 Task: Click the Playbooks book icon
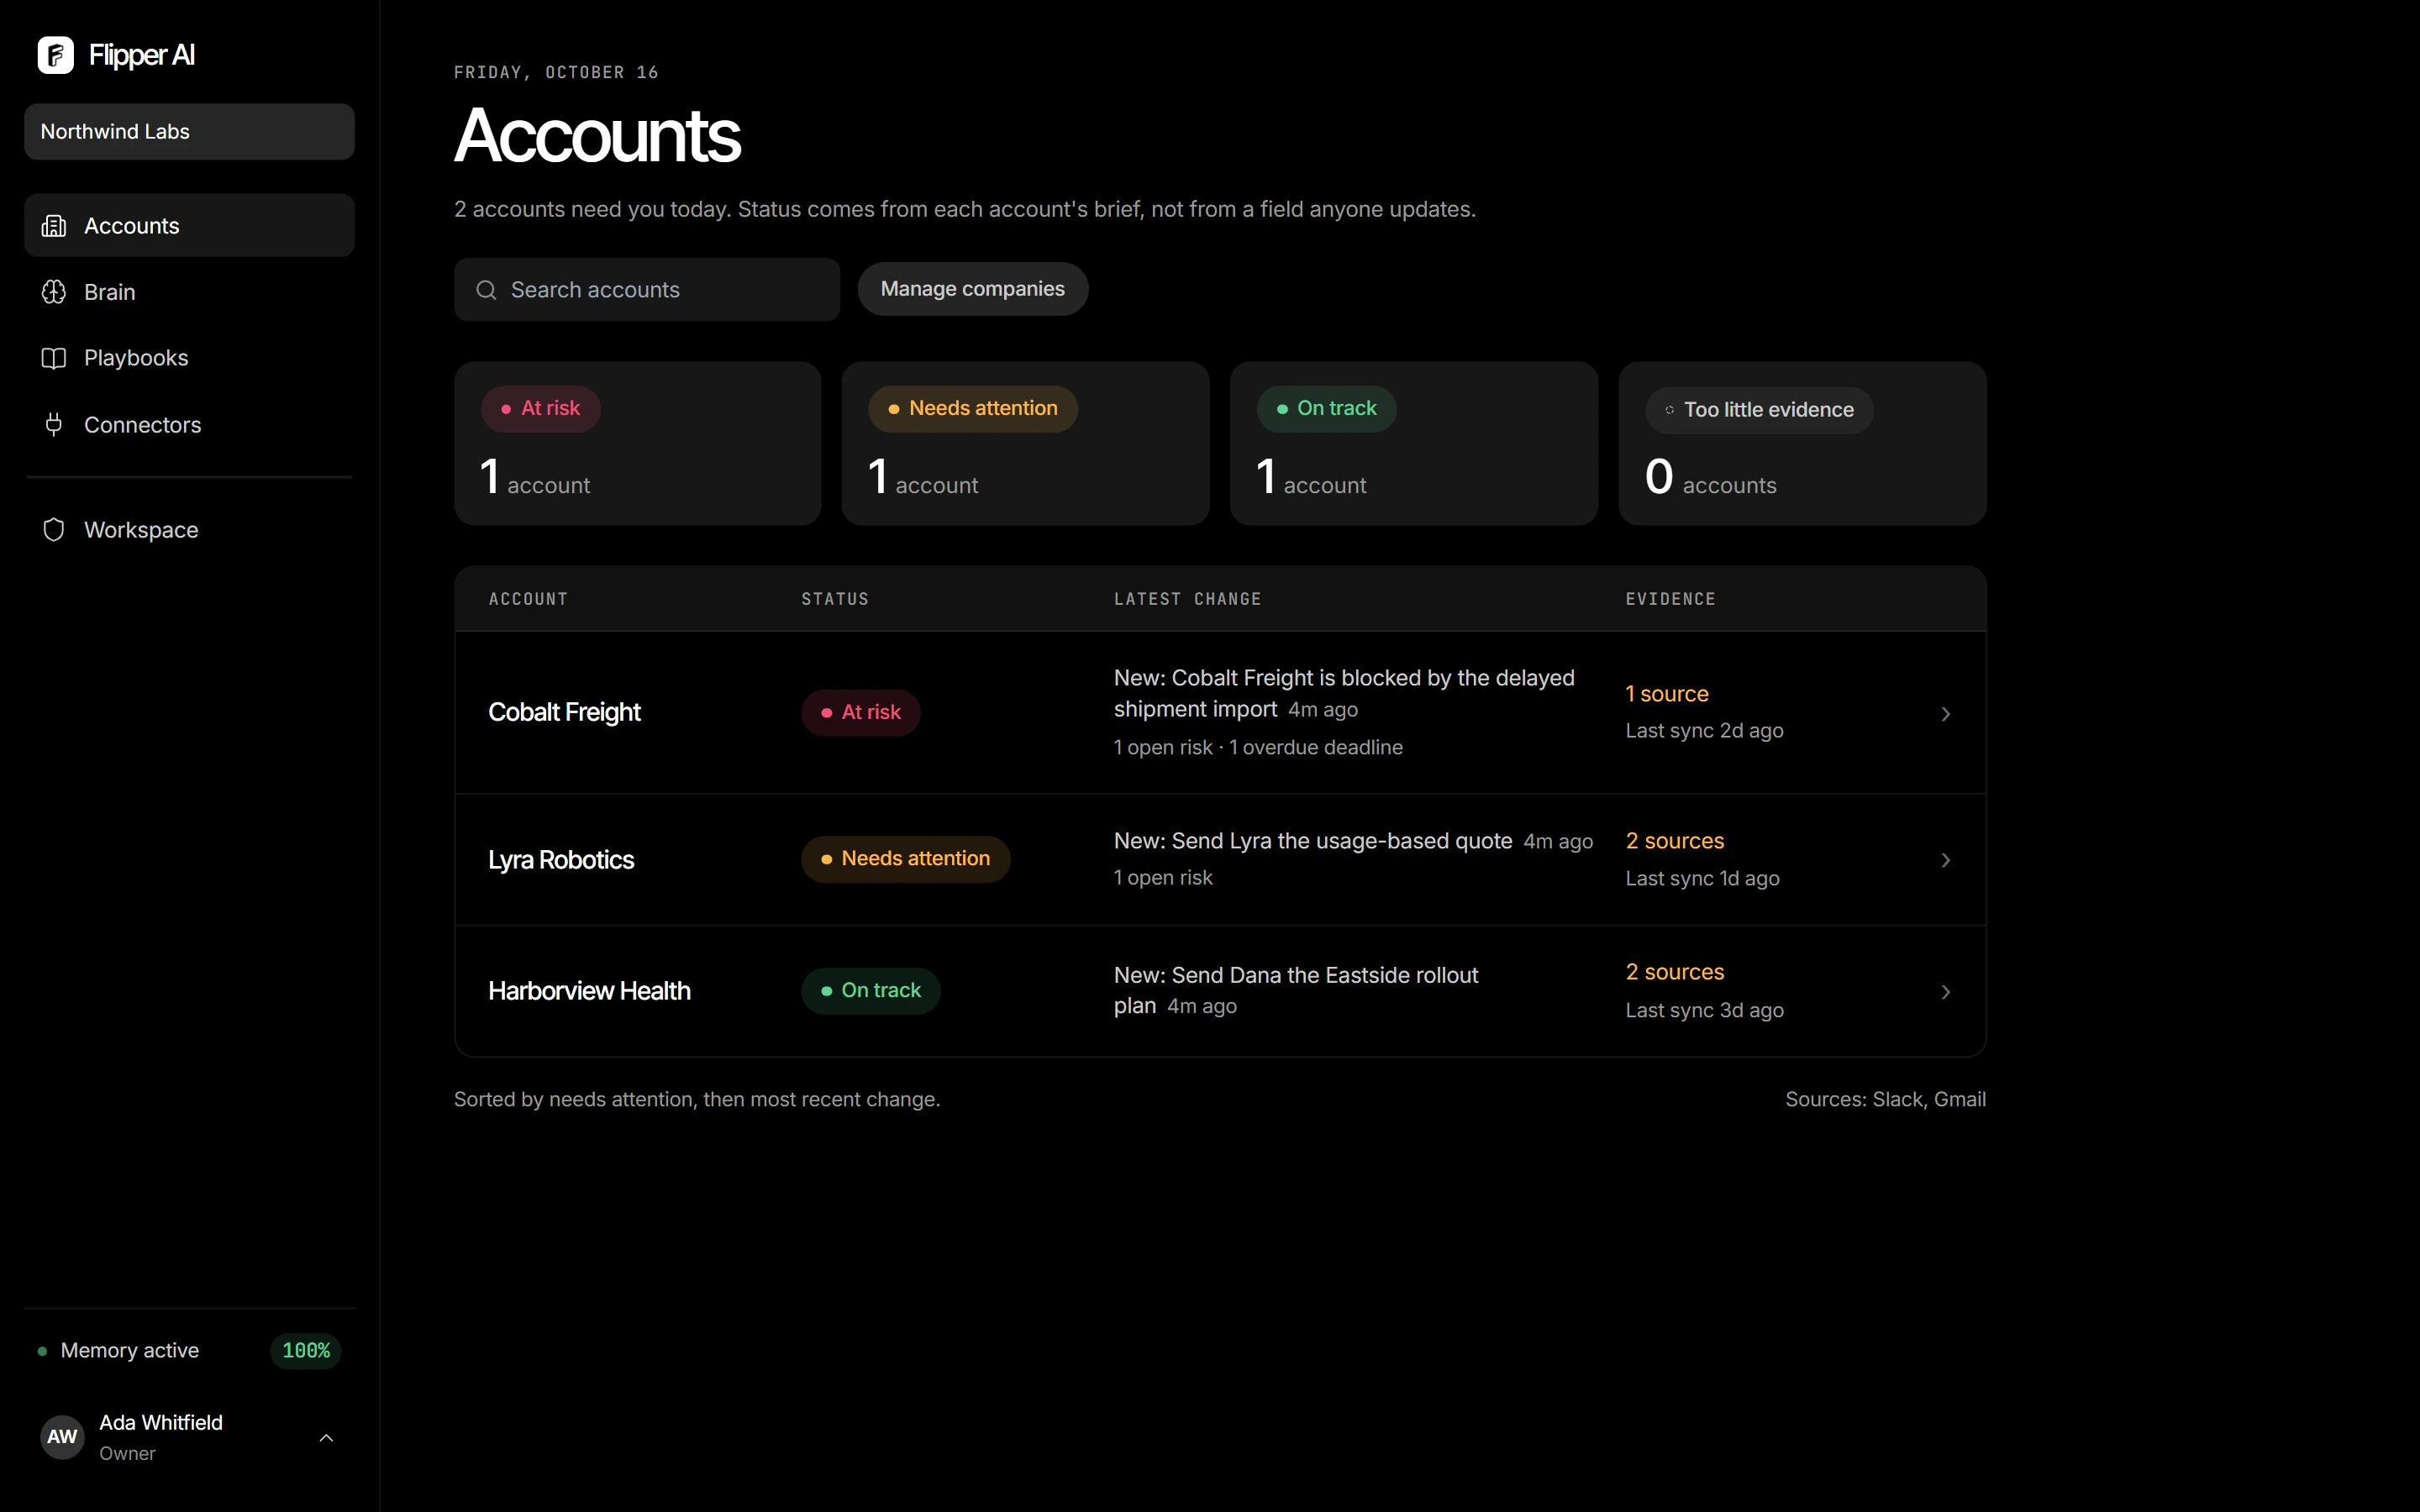54,358
